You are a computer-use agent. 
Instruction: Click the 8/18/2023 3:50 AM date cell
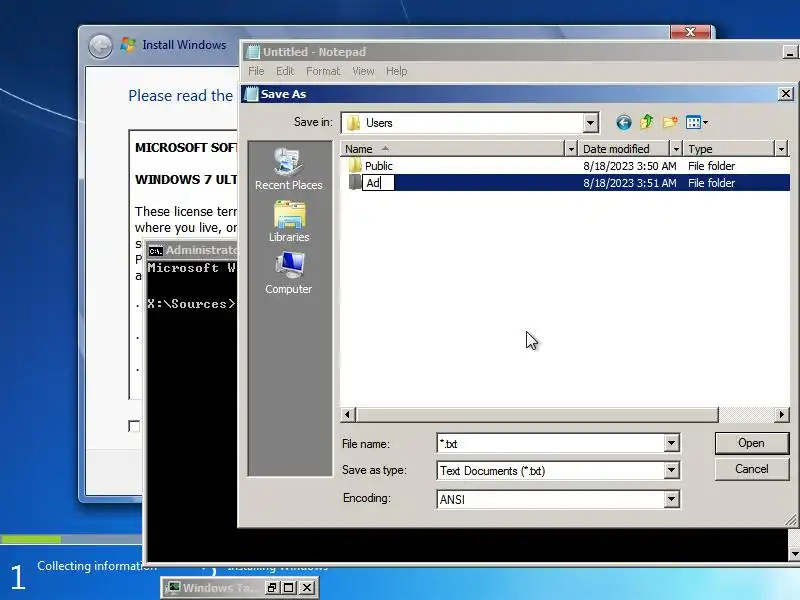(630, 166)
